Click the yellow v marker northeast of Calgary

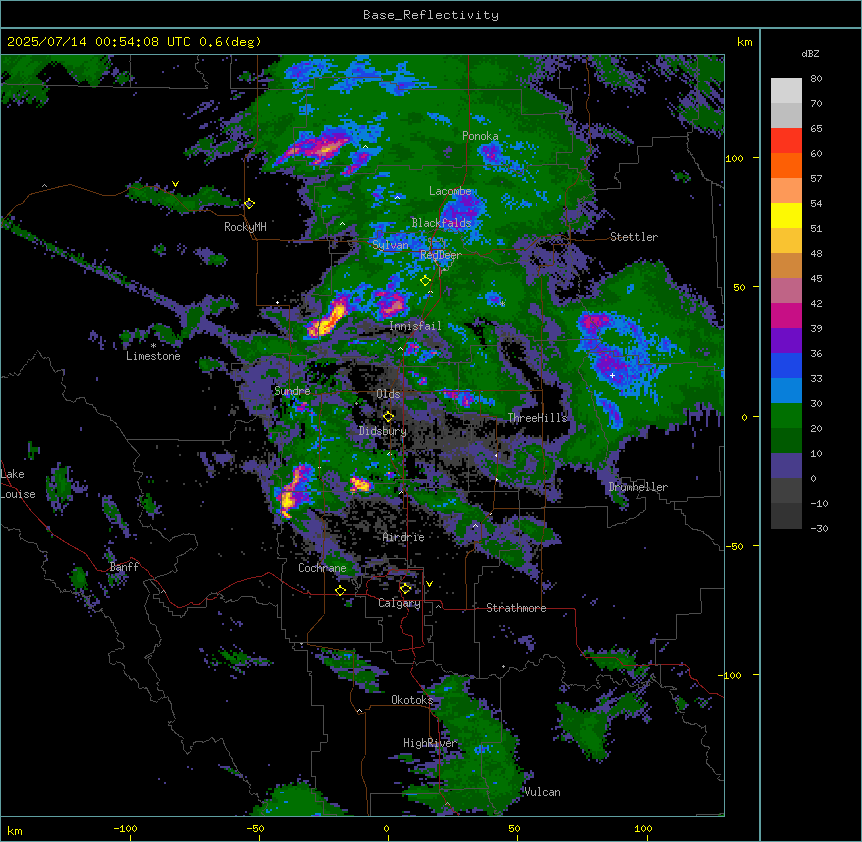tap(429, 584)
